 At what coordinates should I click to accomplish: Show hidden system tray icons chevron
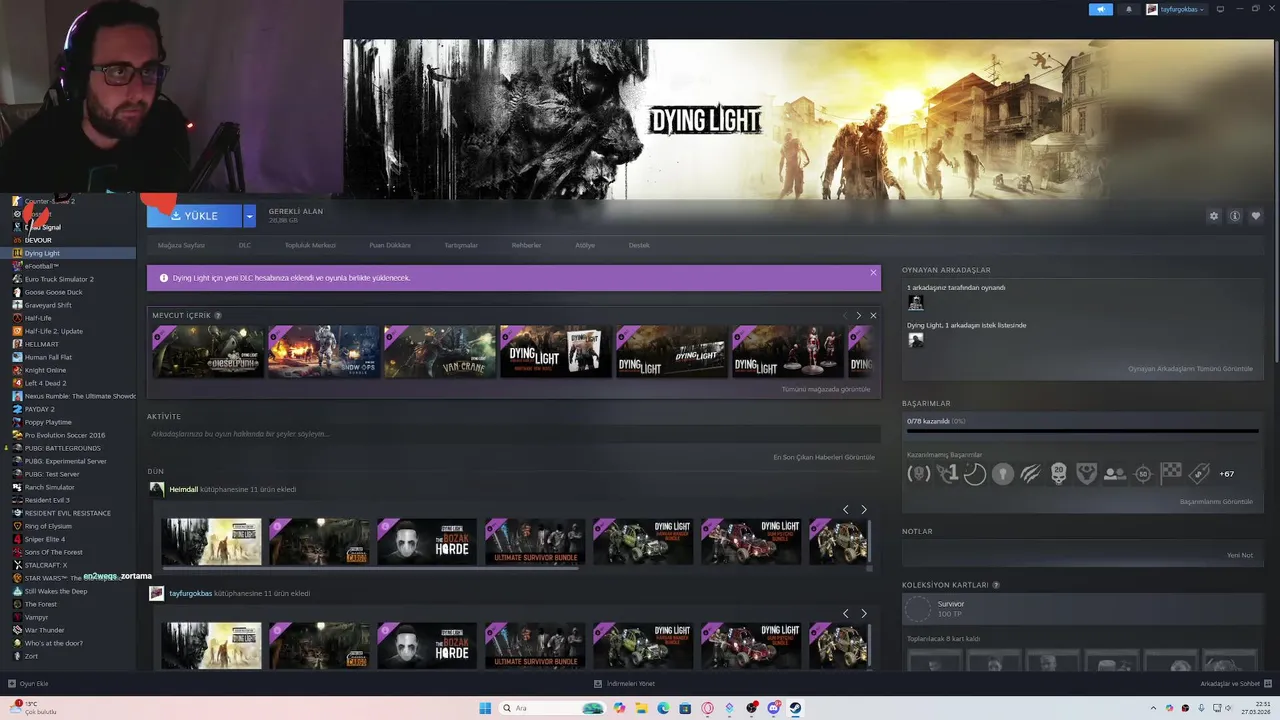[x=1153, y=708]
